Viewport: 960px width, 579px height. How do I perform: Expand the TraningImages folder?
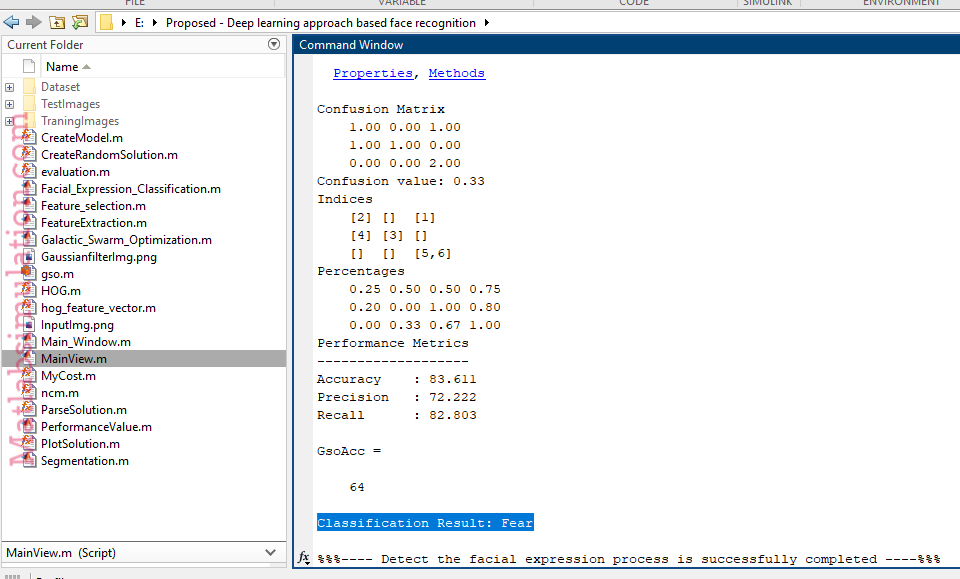pyautogui.click(x=9, y=121)
